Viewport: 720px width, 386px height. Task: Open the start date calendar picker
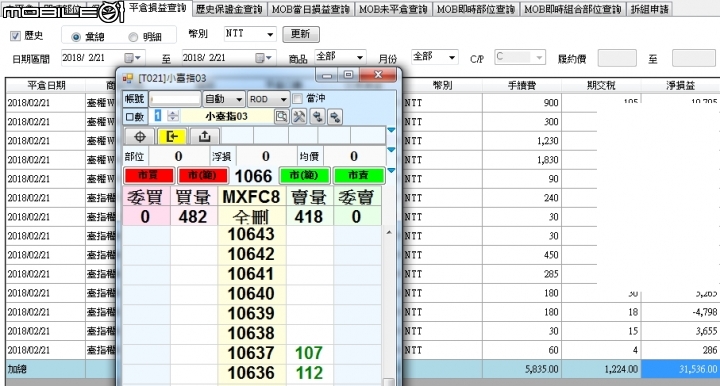133,58
